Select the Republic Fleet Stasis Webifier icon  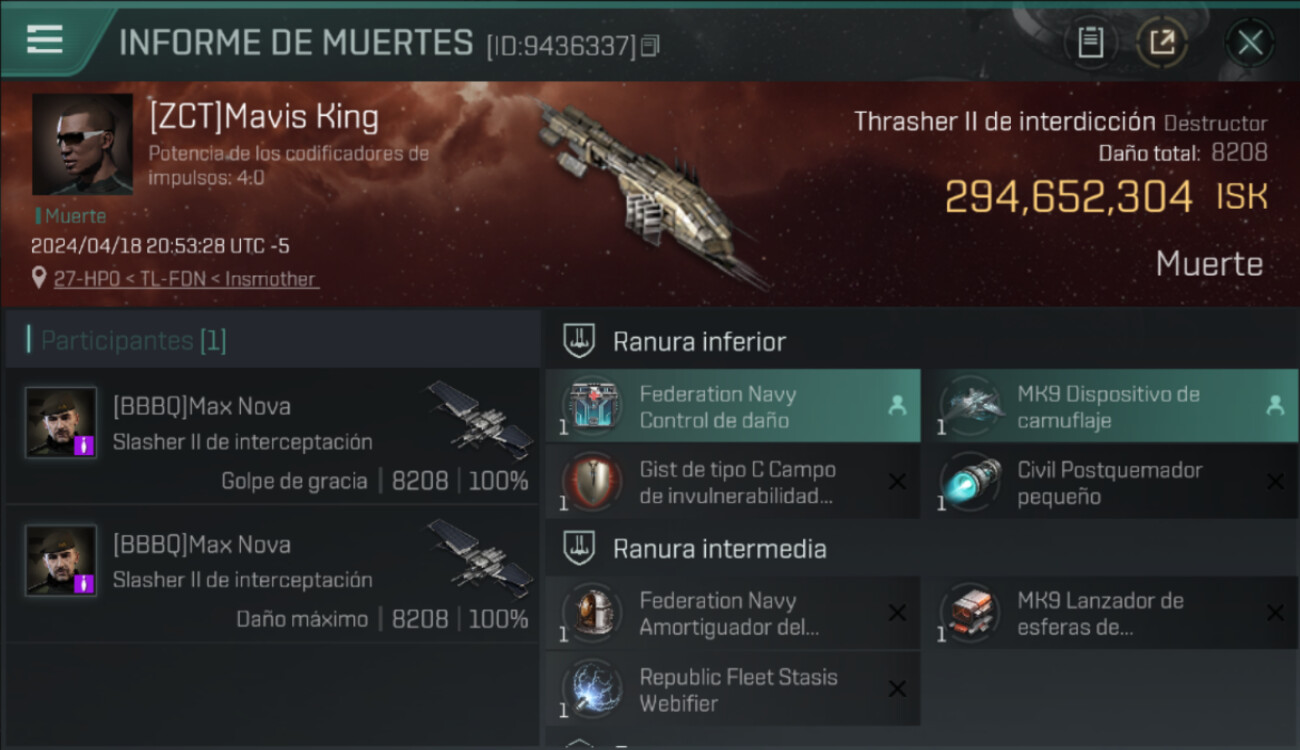pos(591,689)
